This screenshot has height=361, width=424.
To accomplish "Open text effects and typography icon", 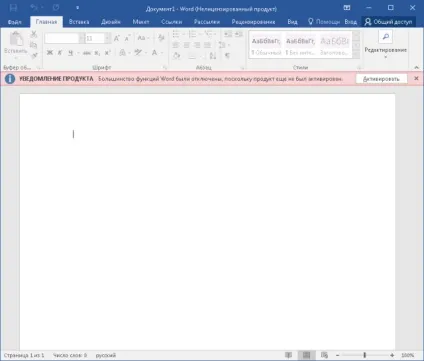I will point(123,53).
